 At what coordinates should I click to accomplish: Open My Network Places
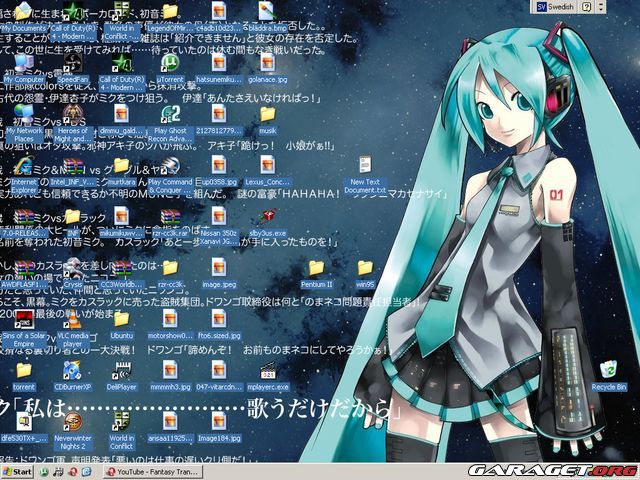[x=24, y=115]
